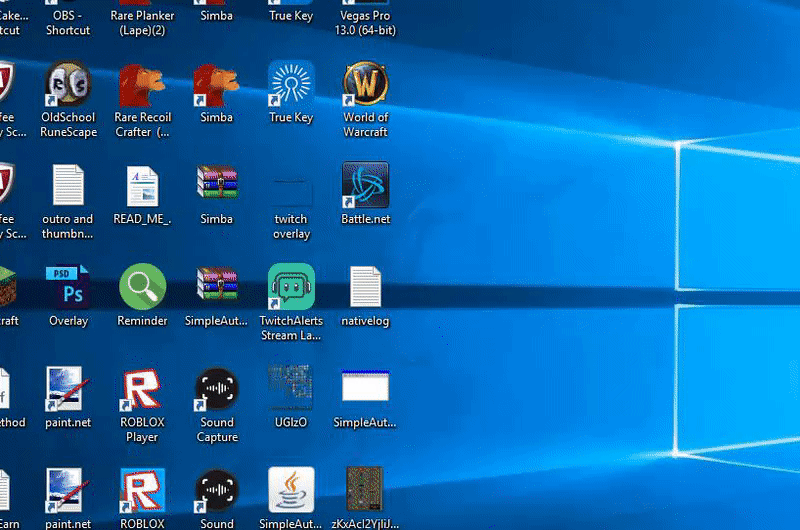Select the 'Rare Planker (Lape)(2)' label

(x=142, y=23)
